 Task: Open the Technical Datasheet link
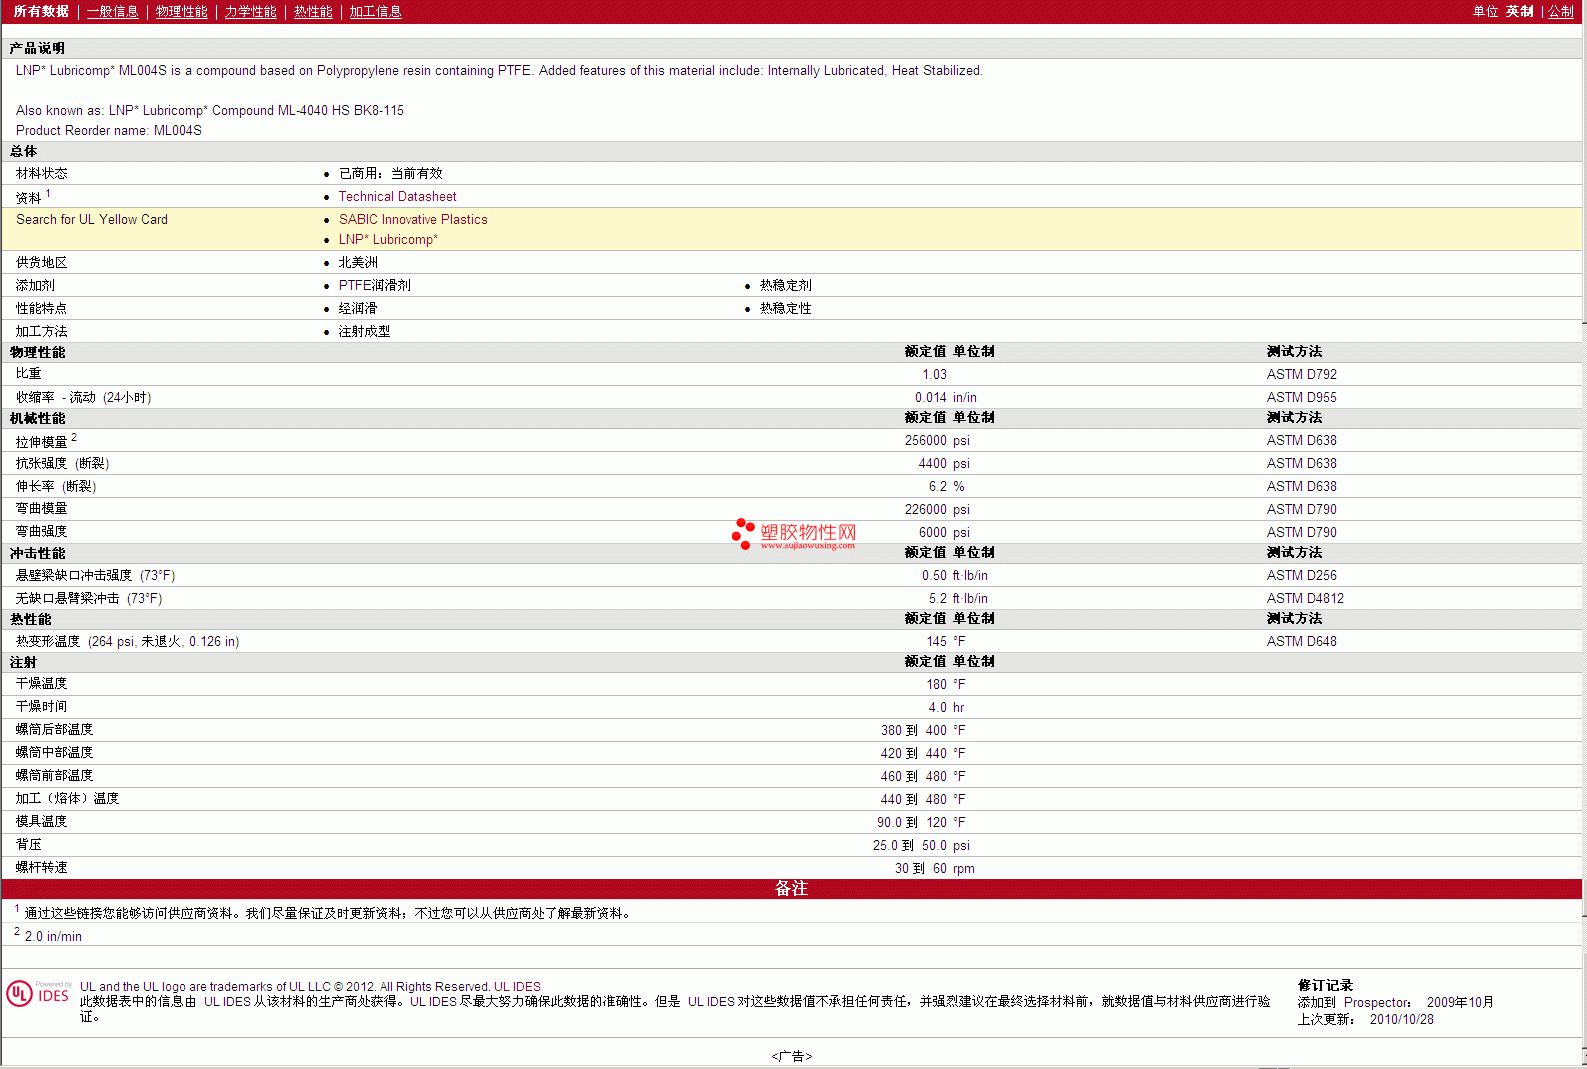tap(397, 197)
